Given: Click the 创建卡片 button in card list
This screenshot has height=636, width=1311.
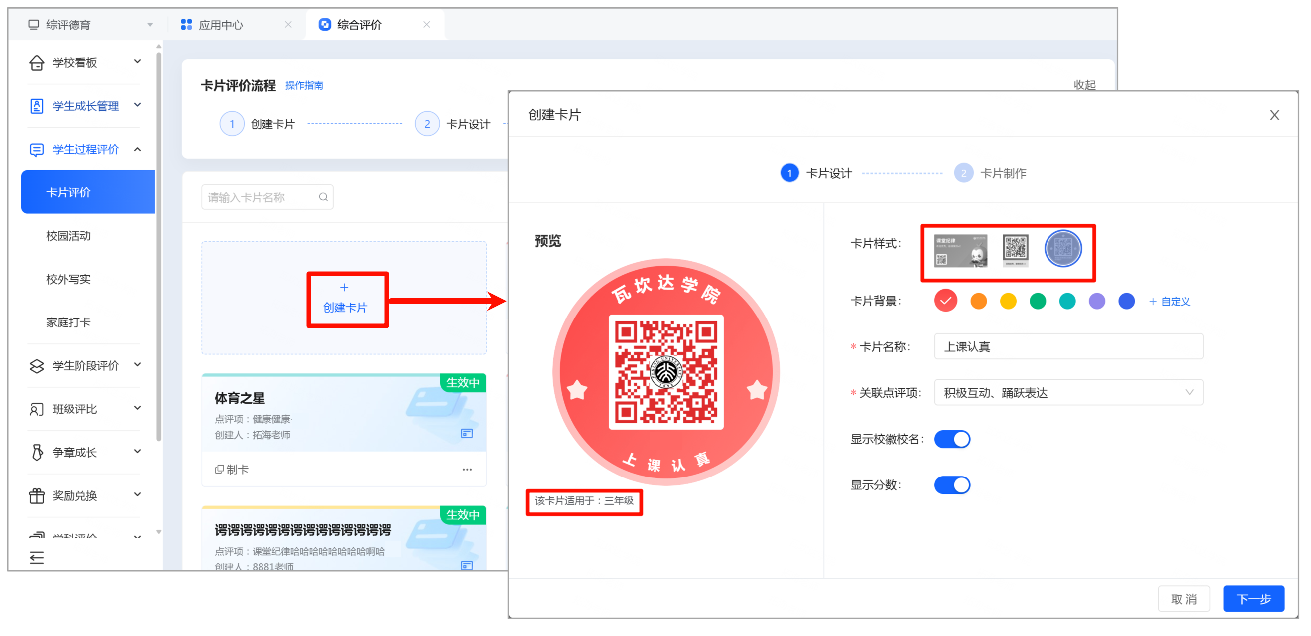Looking at the screenshot, I should click(x=344, y=298).
